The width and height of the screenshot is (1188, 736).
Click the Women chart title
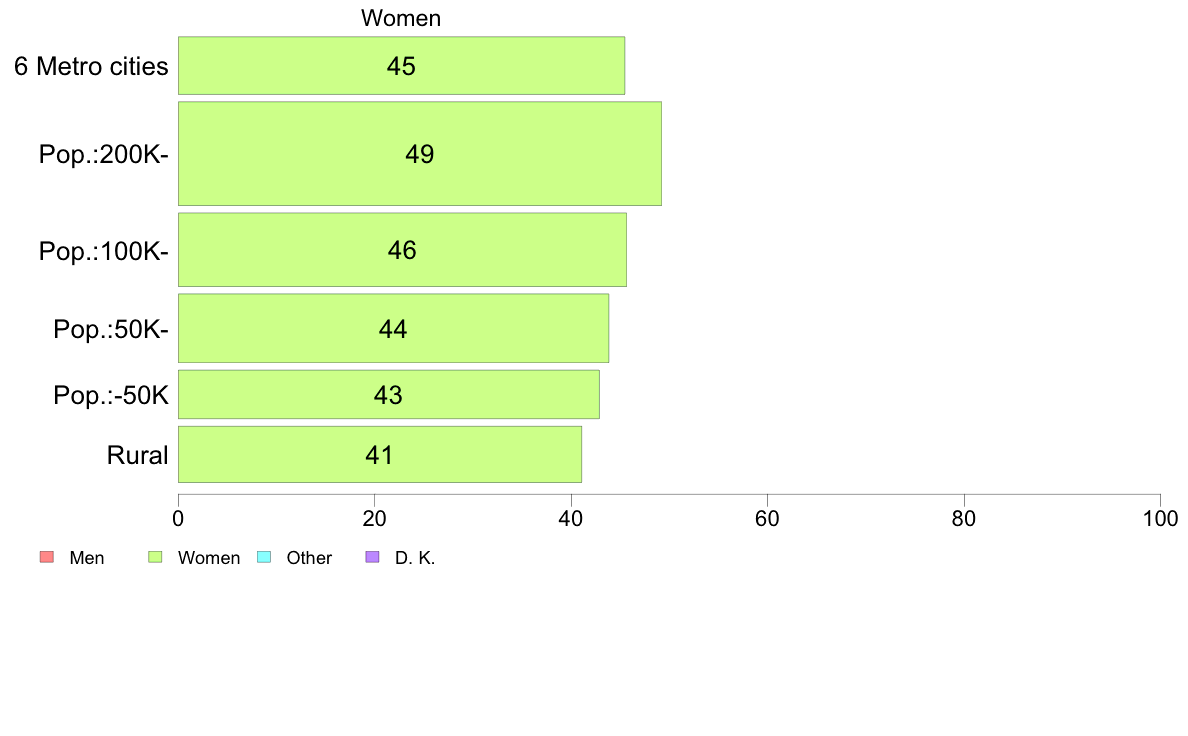tap(401, 17)
